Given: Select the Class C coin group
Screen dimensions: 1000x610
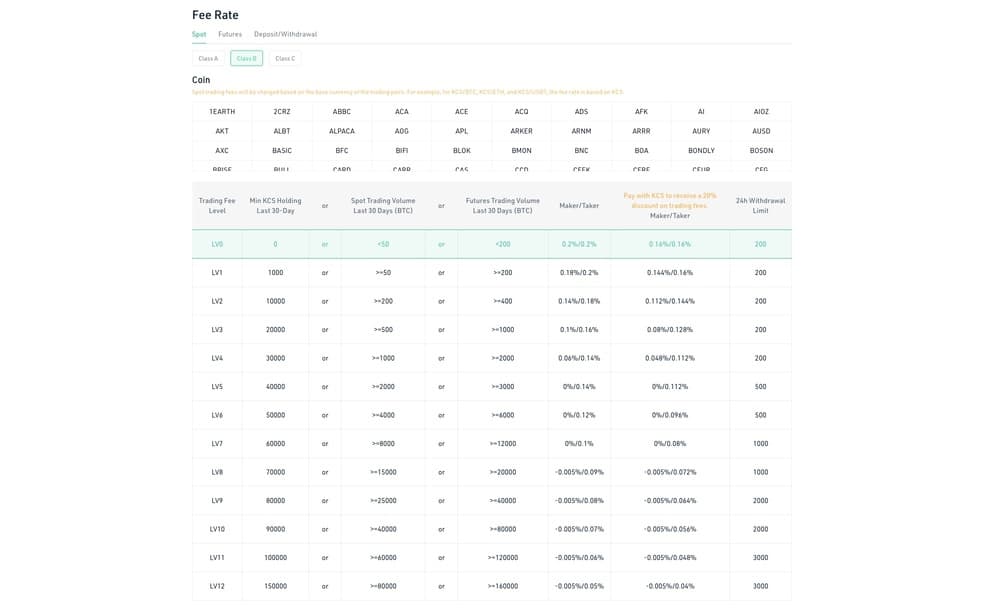Looking at the screenshot, I should pyautogui.click(x=285, y=59).
